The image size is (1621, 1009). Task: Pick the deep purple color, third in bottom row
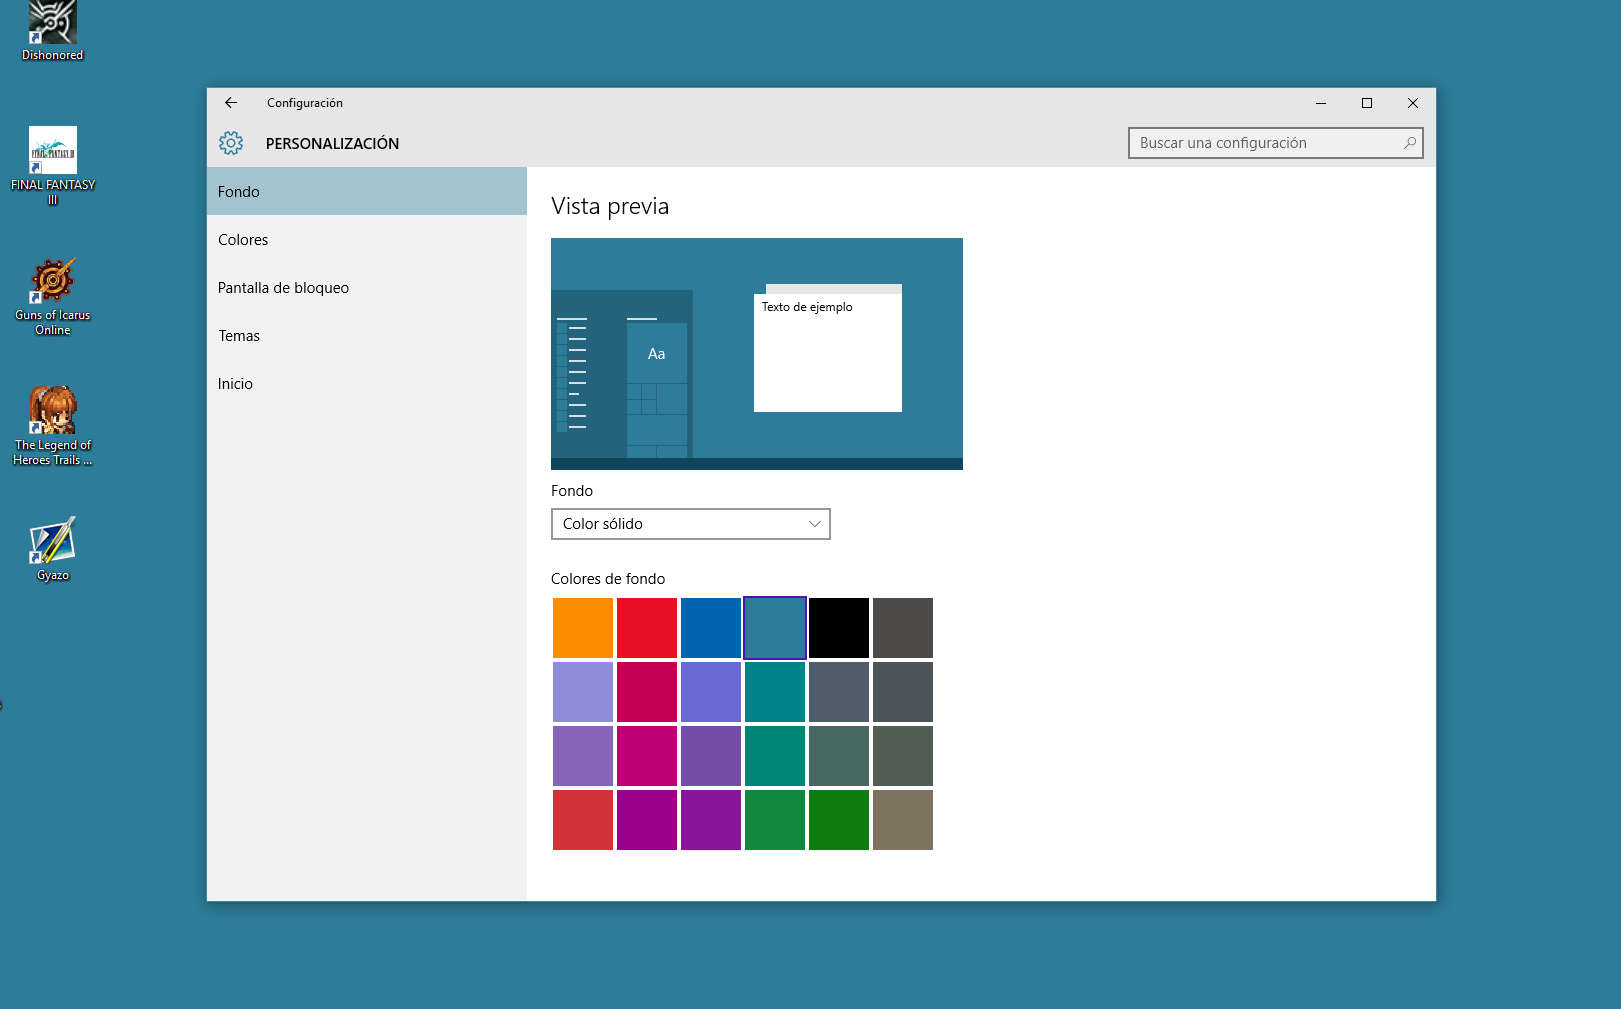(x=711, y=820)
